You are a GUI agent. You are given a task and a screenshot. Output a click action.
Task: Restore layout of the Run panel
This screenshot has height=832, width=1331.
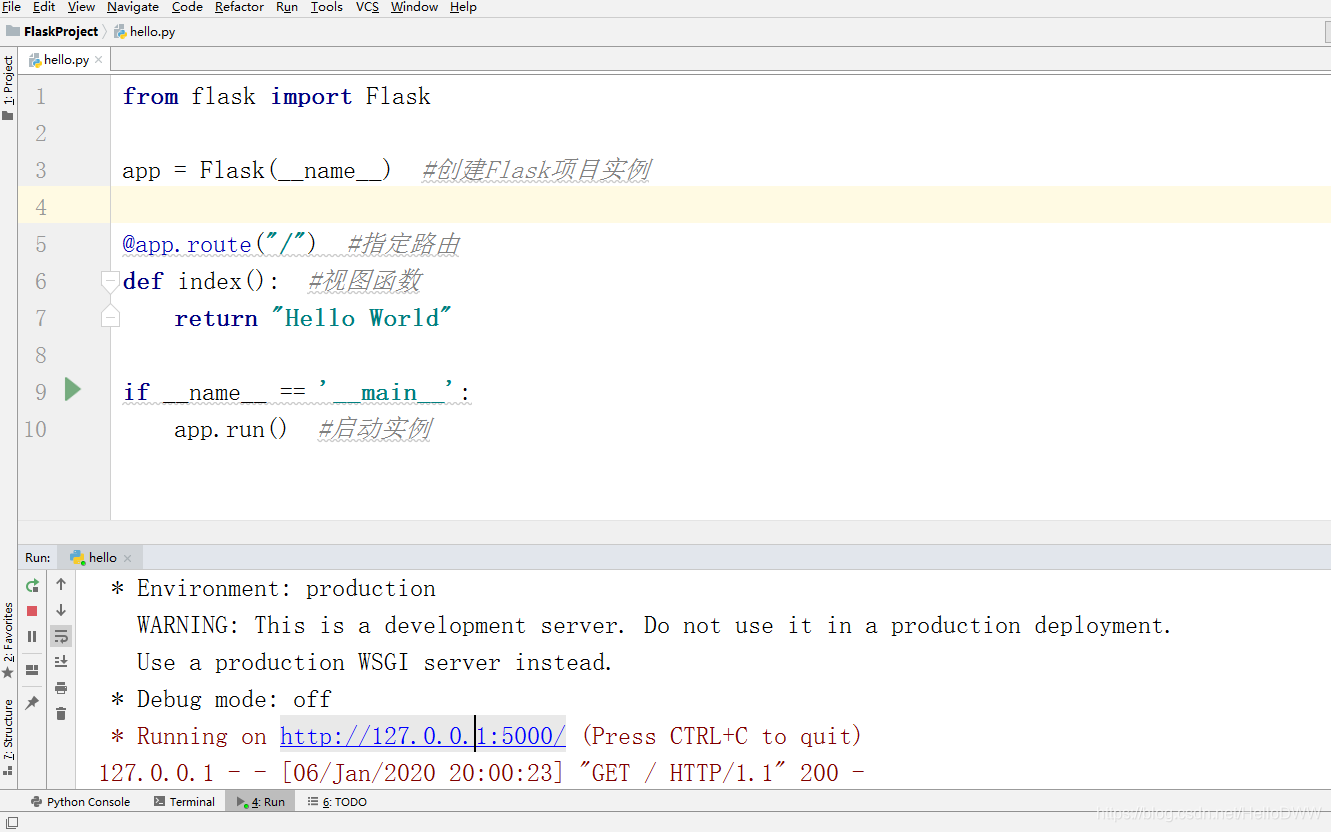tap(32, 670)
